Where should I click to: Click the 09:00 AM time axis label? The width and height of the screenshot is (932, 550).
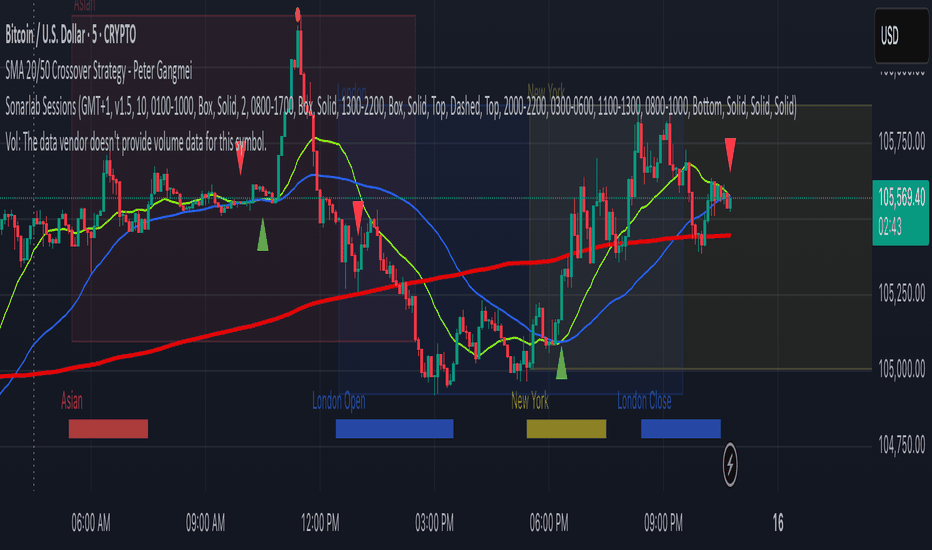click(x=206, y=524)
